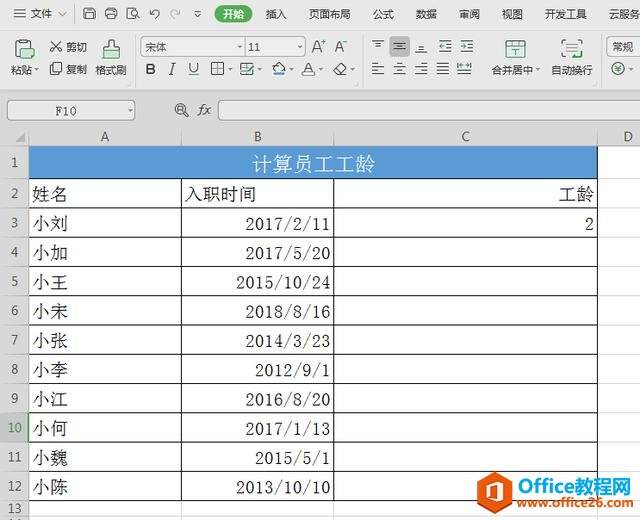The width and height of the screenshot is (640, 520).
Task: Open quick access toolbar customize arrow
Action: tap(198, 14)
